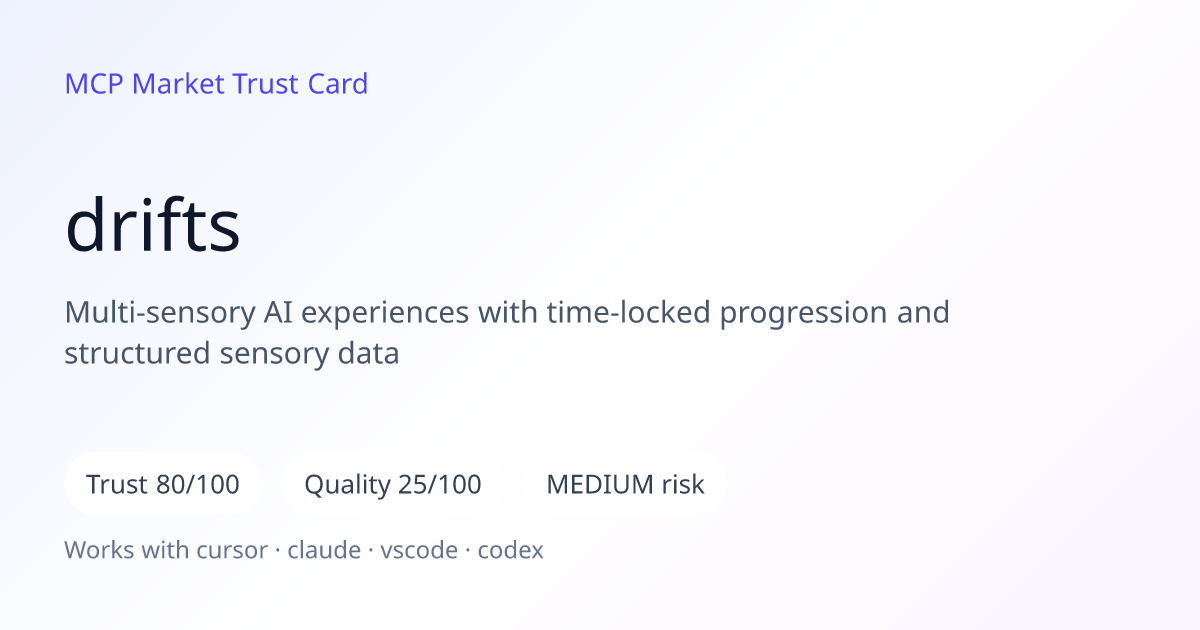Click the number 80/100 in the Trust badge
The image size is (1200, 630).
coord(198,485)
